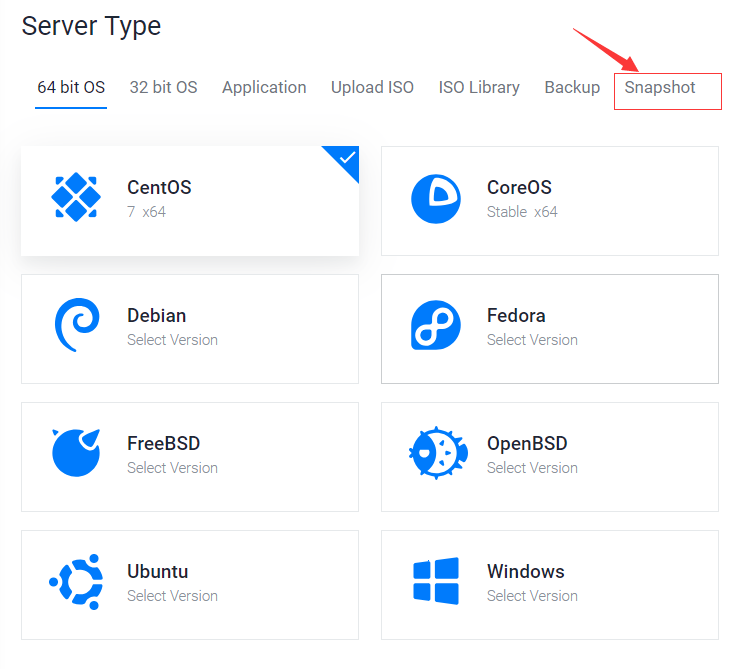
Task: Click the CoreOS logo icon
Action: pos(436,199)
